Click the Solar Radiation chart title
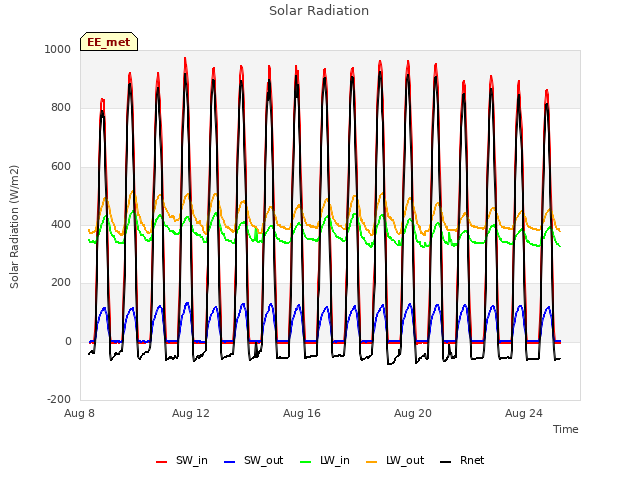 click(319, 11)
